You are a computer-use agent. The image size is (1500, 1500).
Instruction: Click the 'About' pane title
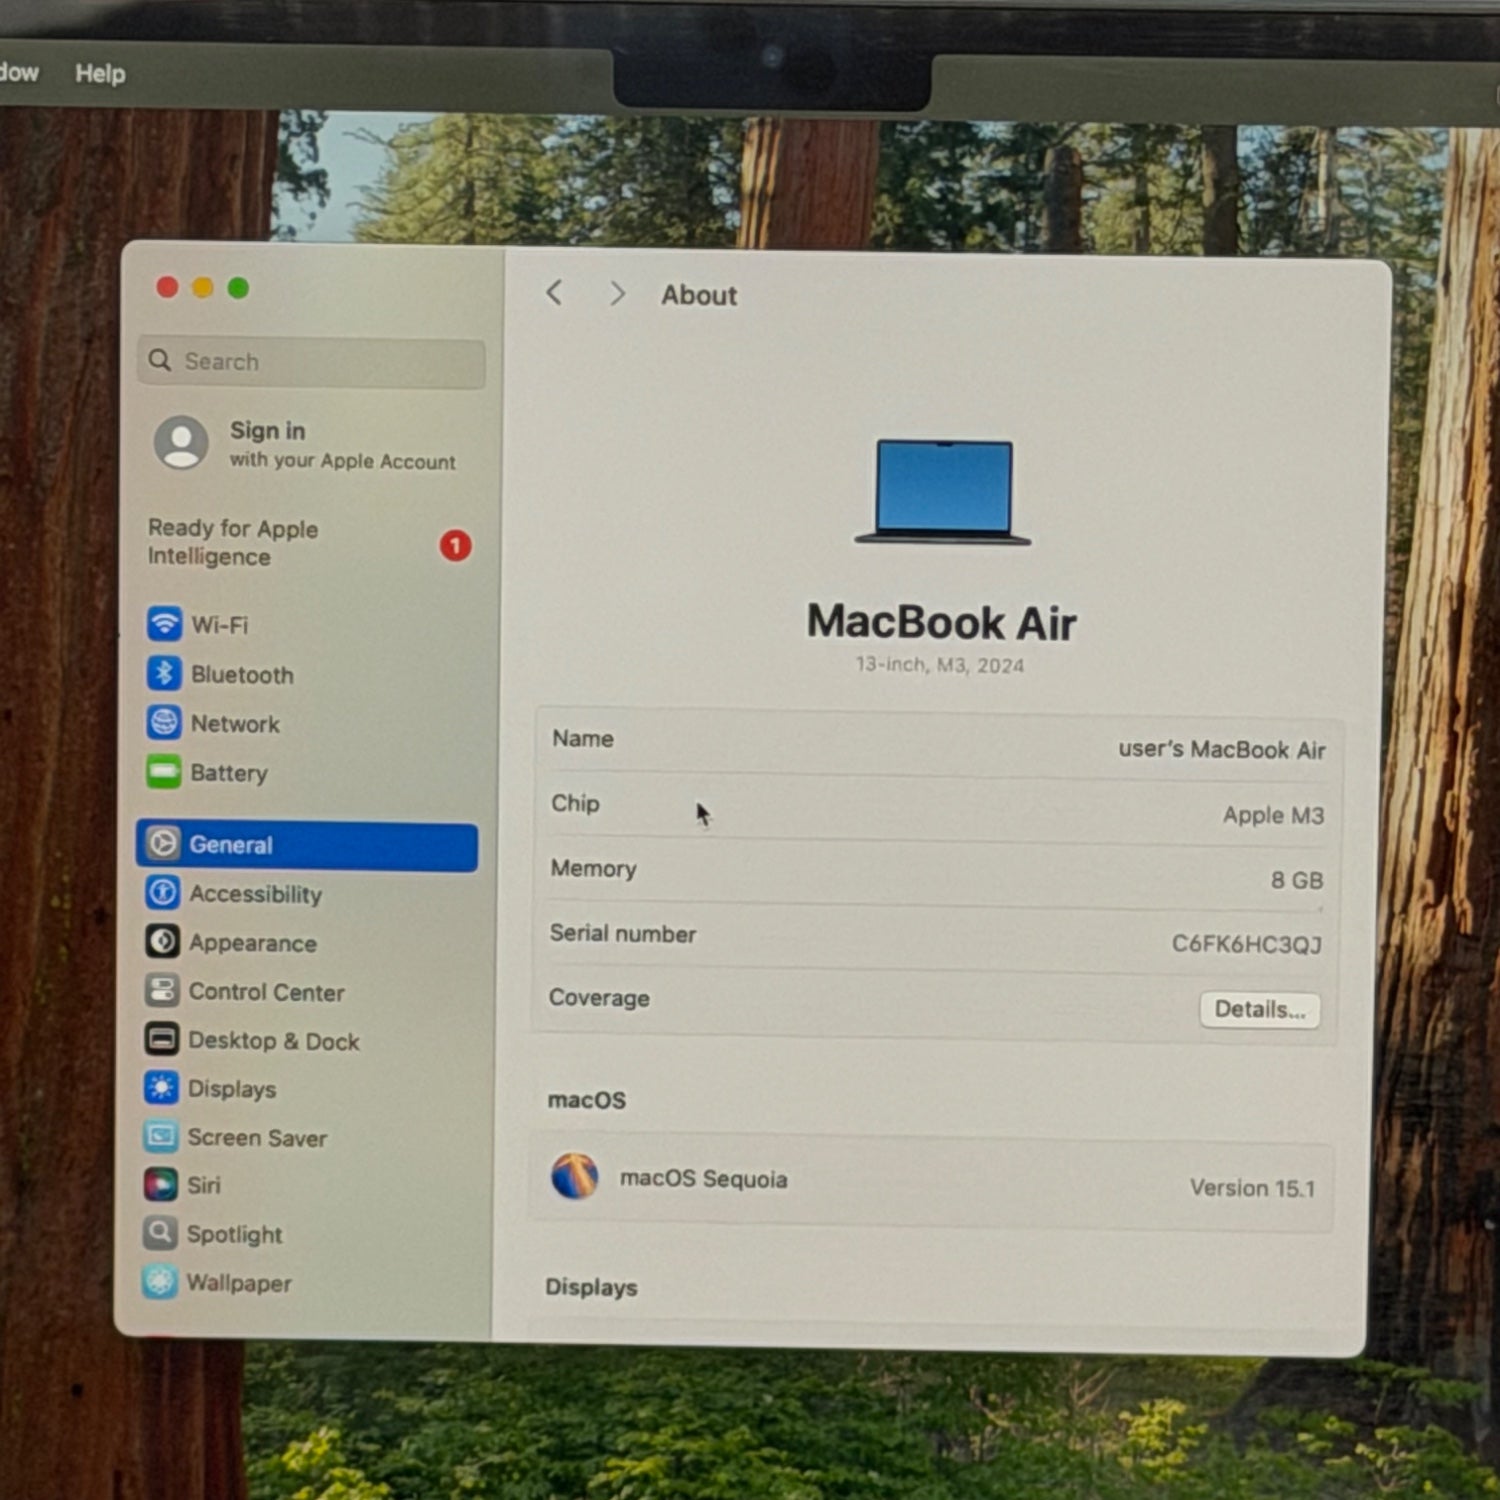tap(699, 295)
